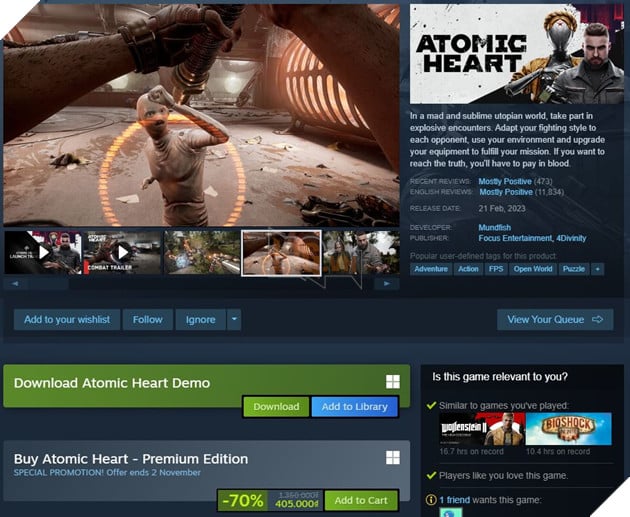The height and width of the screenshot is (517, 630).
Task: Click 'Buy Atomic Heart - Premium Edition' heading
Action: pyautogui.click(x=131, y=459)
